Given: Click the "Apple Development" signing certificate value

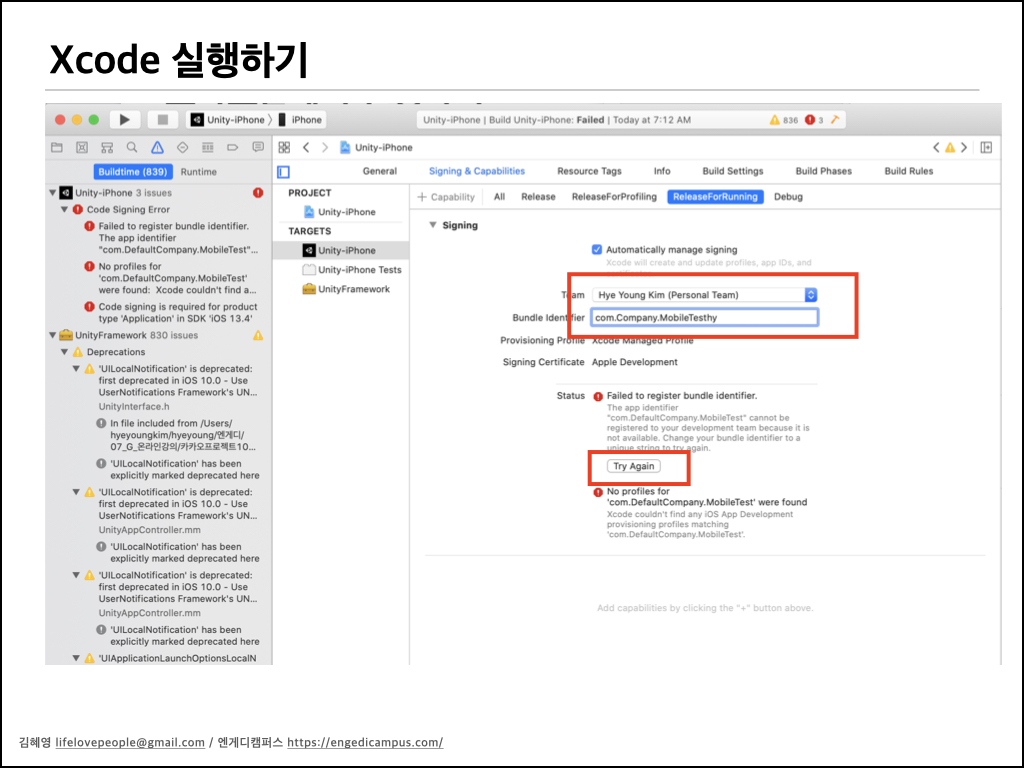Looking at the screenshot, I should [x=635, y=362].
